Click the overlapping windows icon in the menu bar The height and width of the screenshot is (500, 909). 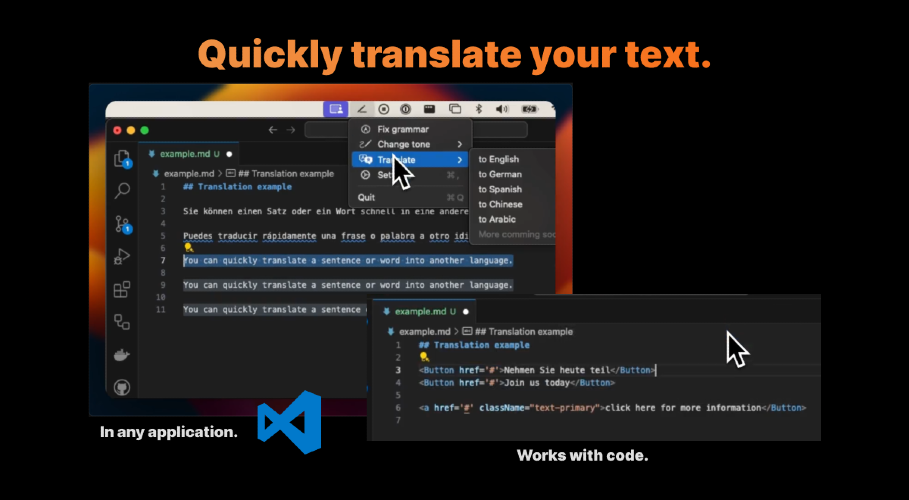point(455,109)
